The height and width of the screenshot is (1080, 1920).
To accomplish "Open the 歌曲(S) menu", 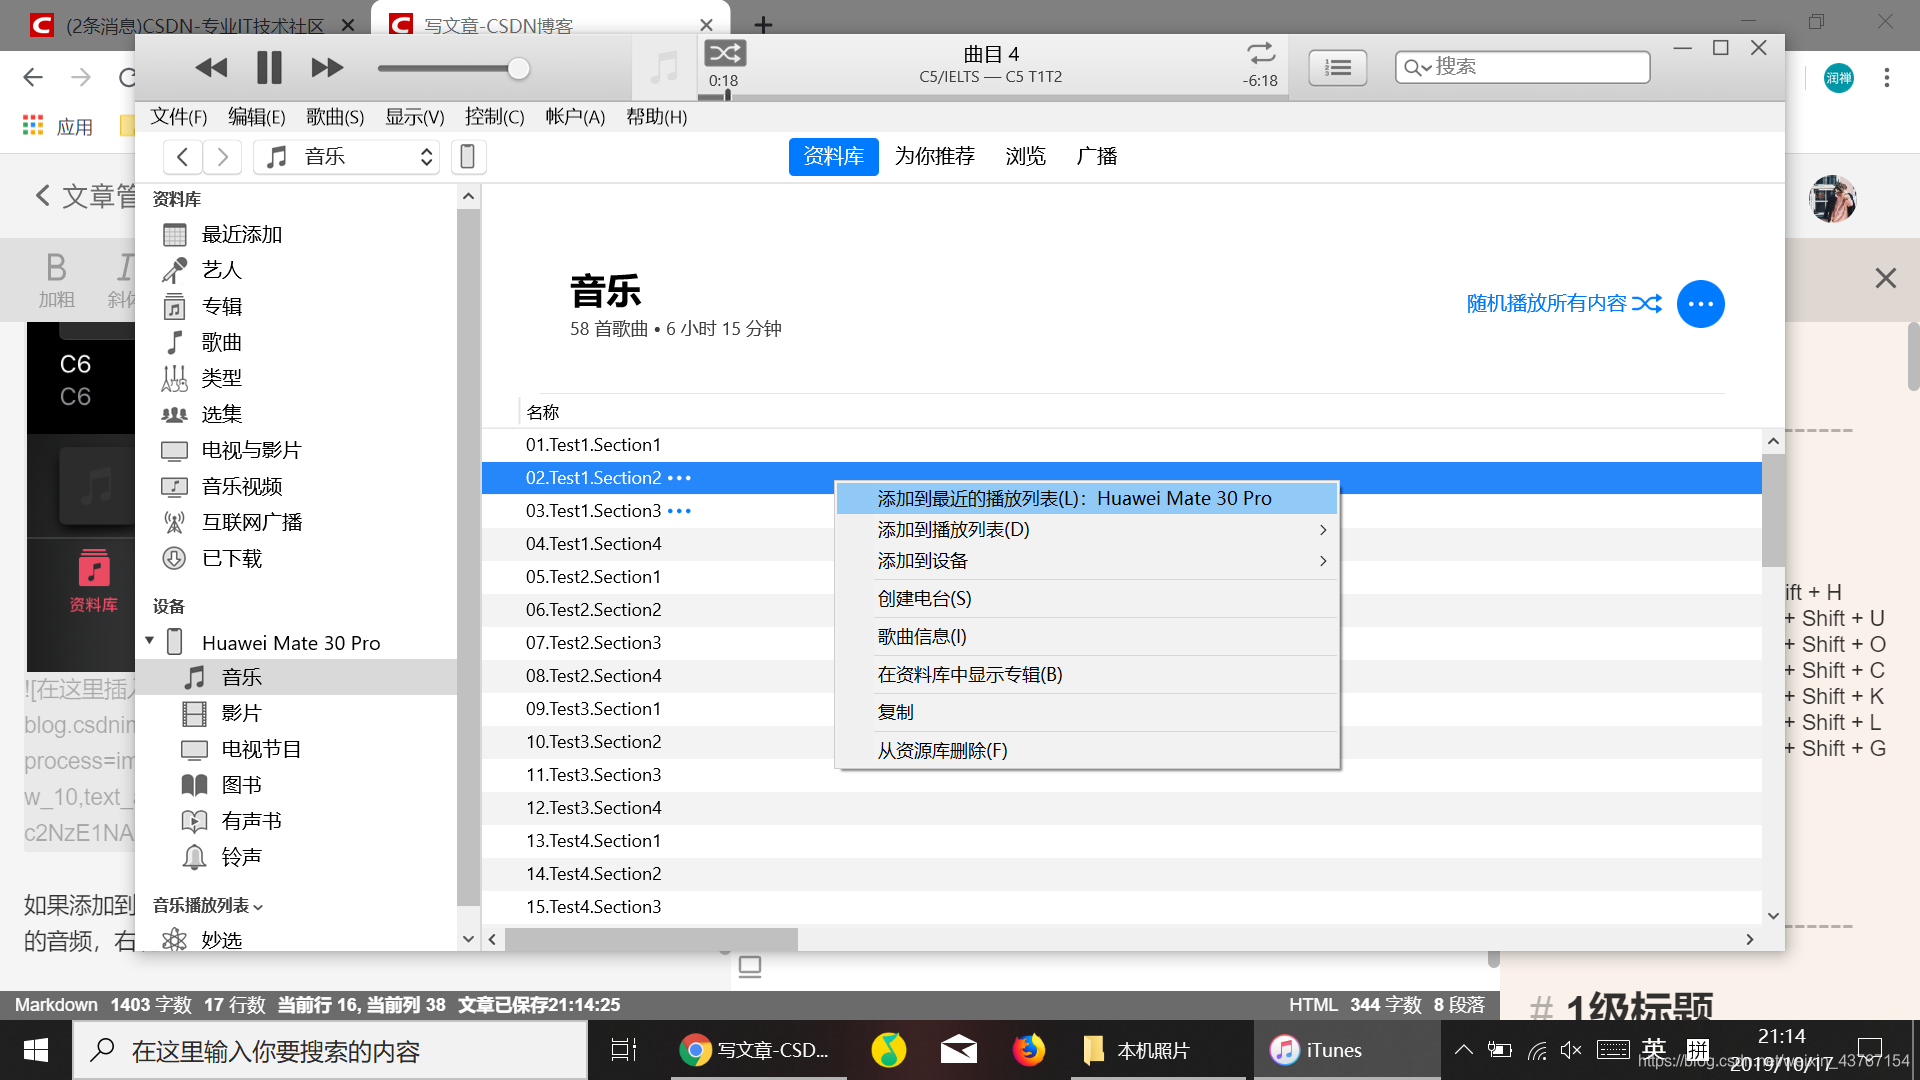I will click(335, 117).
